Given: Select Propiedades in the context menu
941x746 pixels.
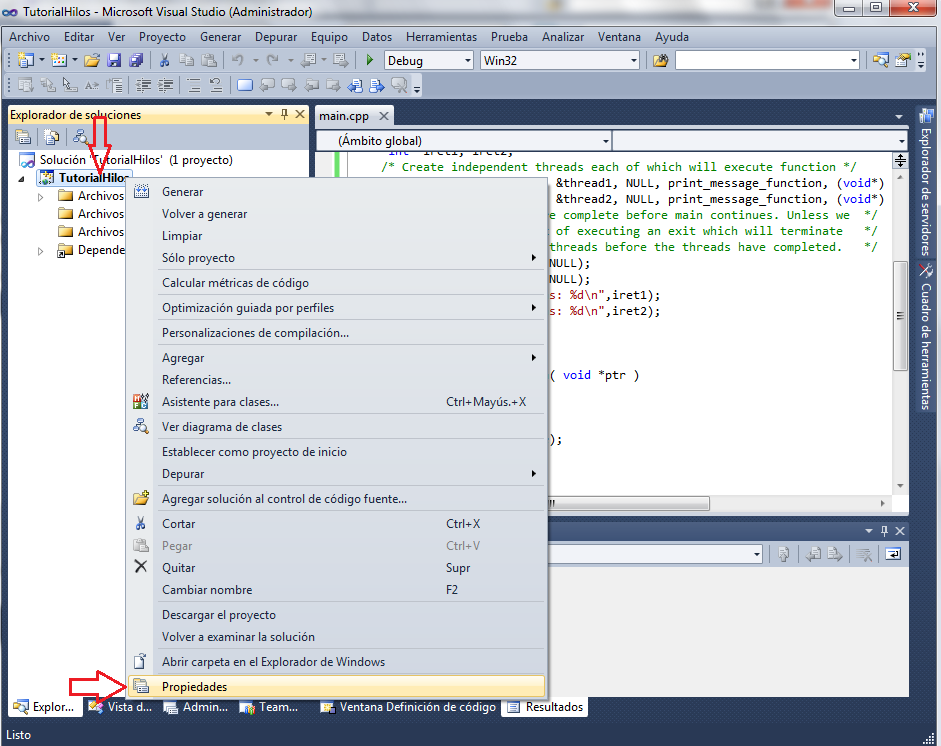Looking at the screenshot, I should (x=195, y=687).
